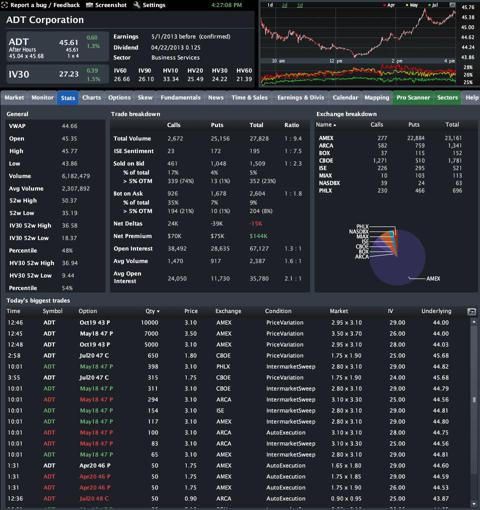Select the 3d chart range
This screenshot has height=510, width=480.
(300, 5)
